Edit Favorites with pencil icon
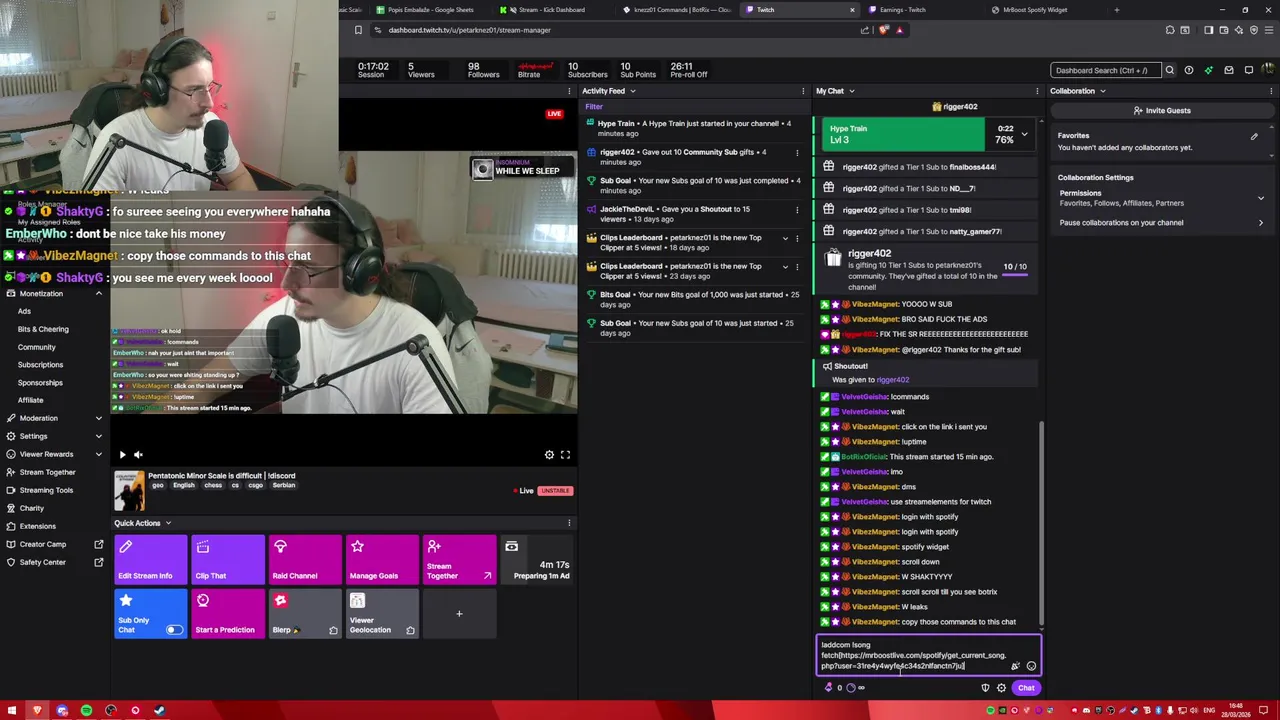This screenshot has width=1280, height=720. 1254,136
